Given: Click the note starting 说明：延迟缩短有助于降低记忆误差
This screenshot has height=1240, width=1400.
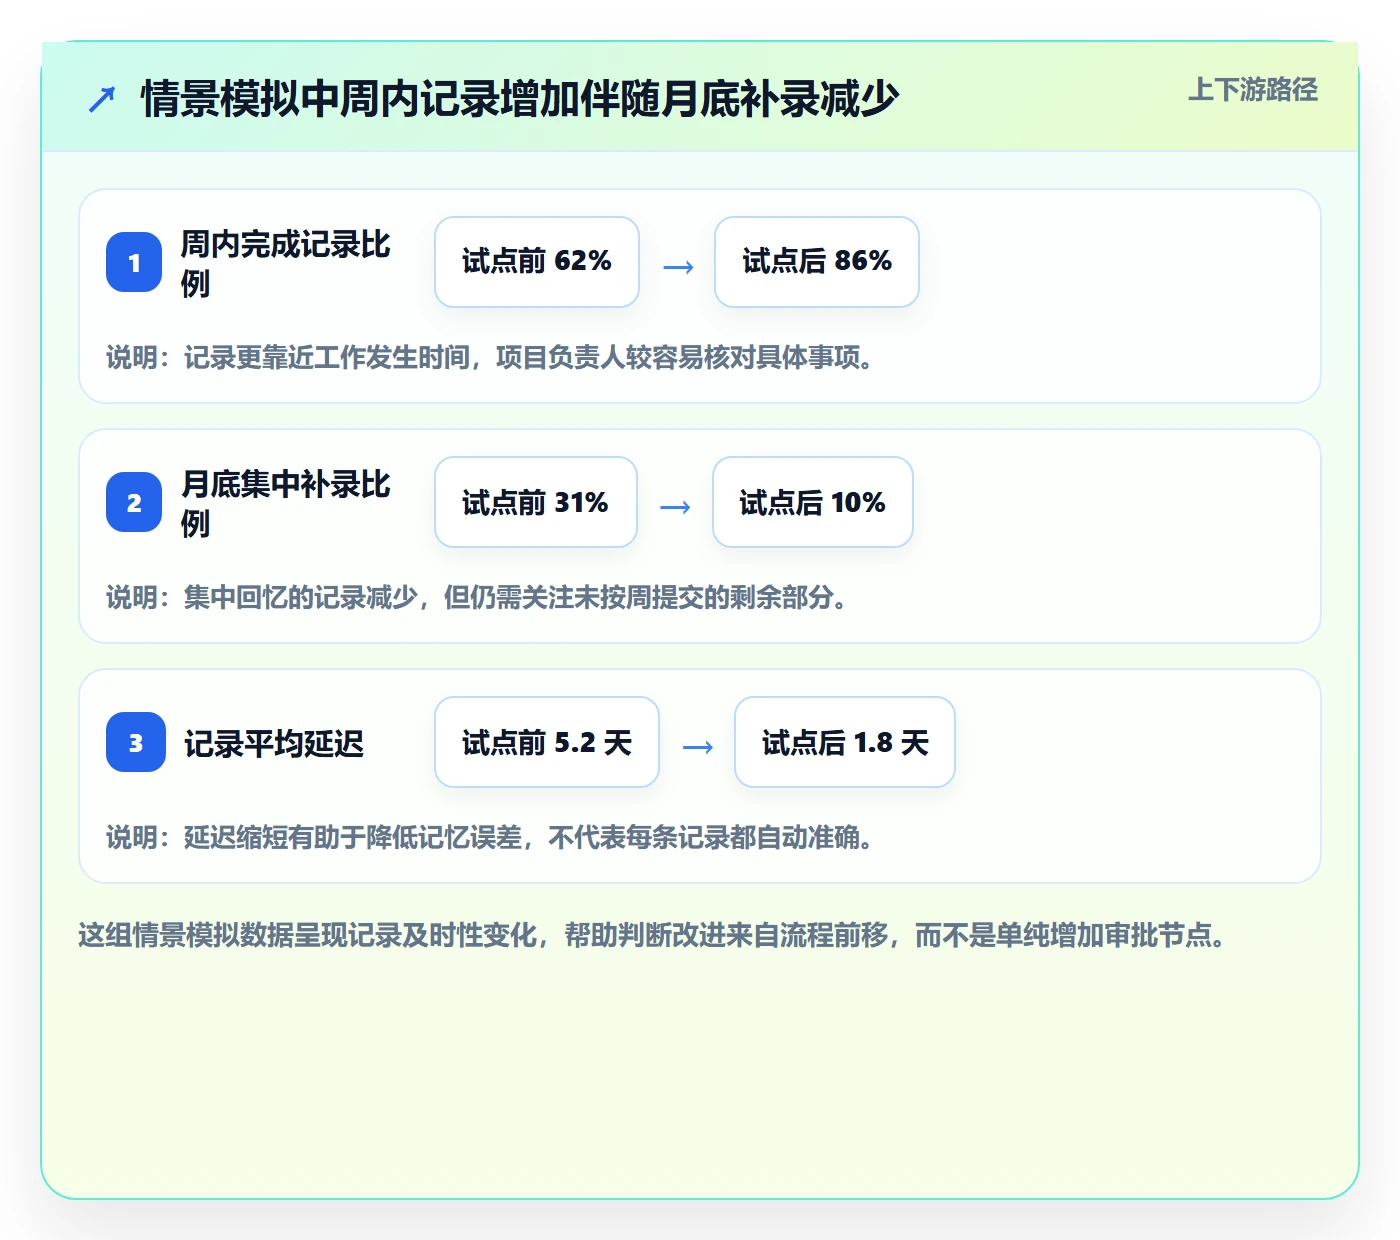Looking at the screenshot, I should [x=490, y=837].
